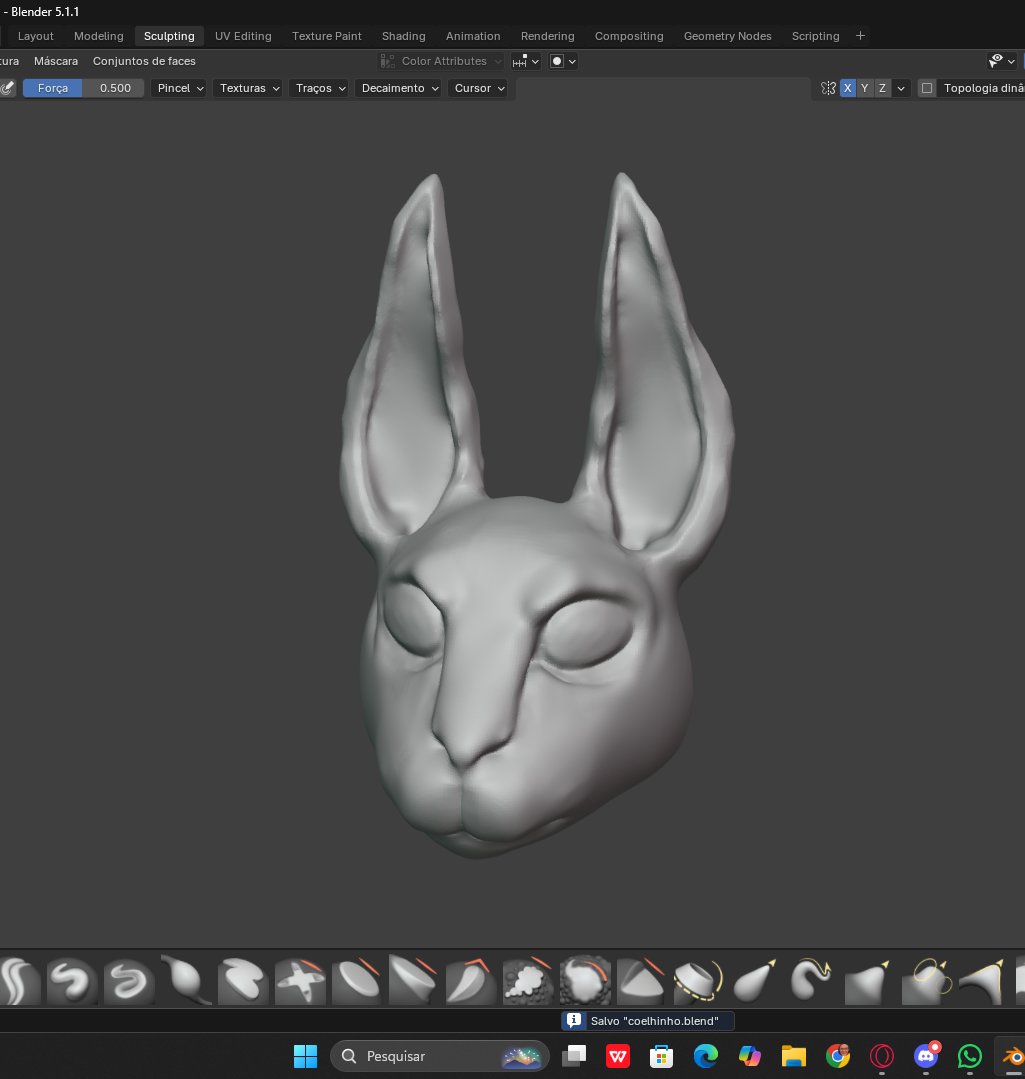Disable X axis symmetry
This screenshot has height=1079, width=1025.
click(x=847, y=88)
